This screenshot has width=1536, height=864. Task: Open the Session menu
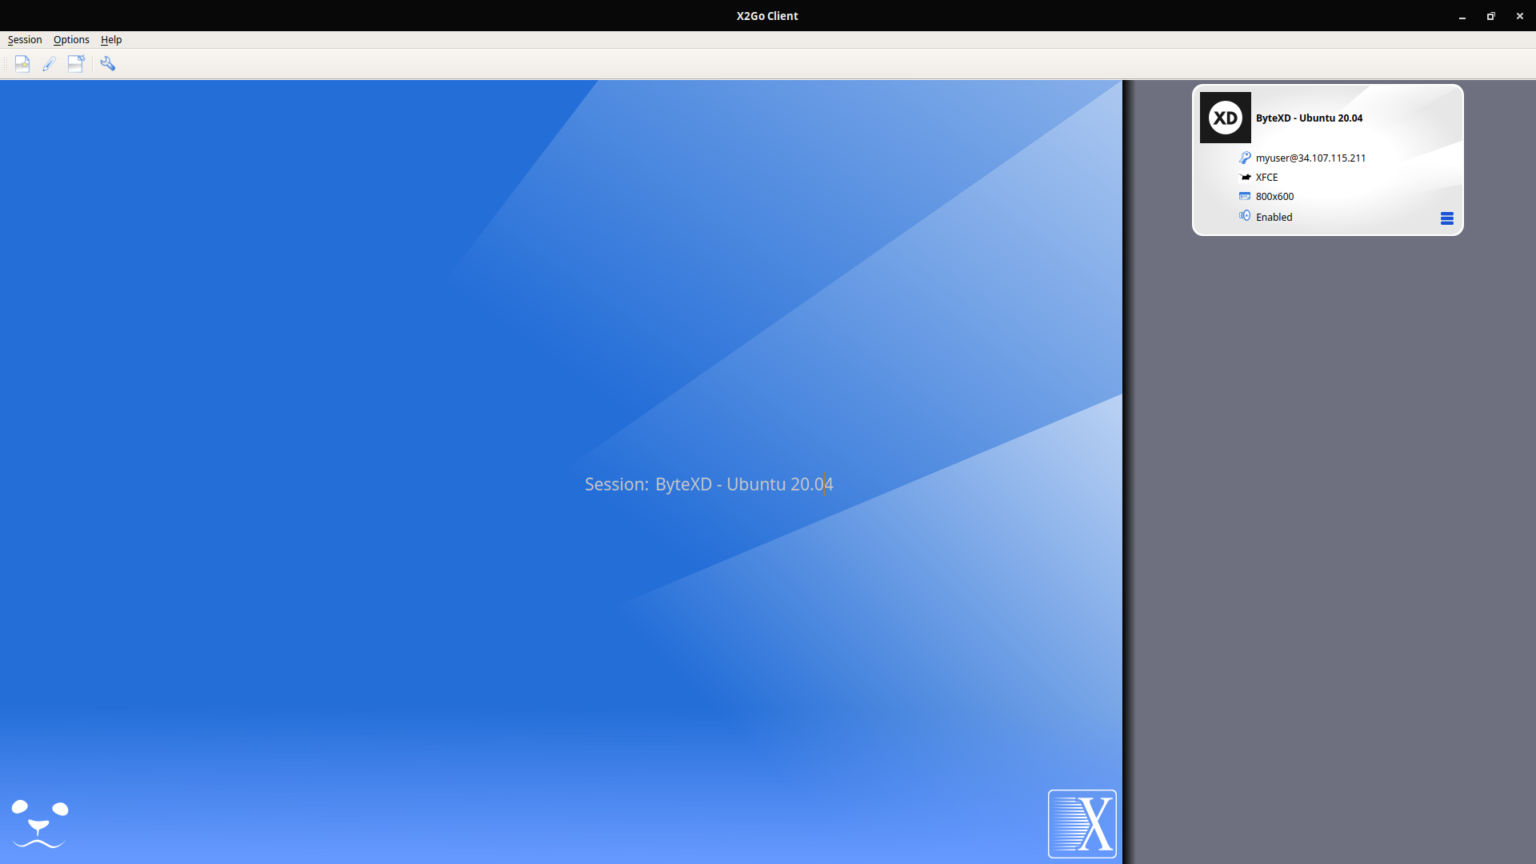pyautogui.click(x=24, y=39)
